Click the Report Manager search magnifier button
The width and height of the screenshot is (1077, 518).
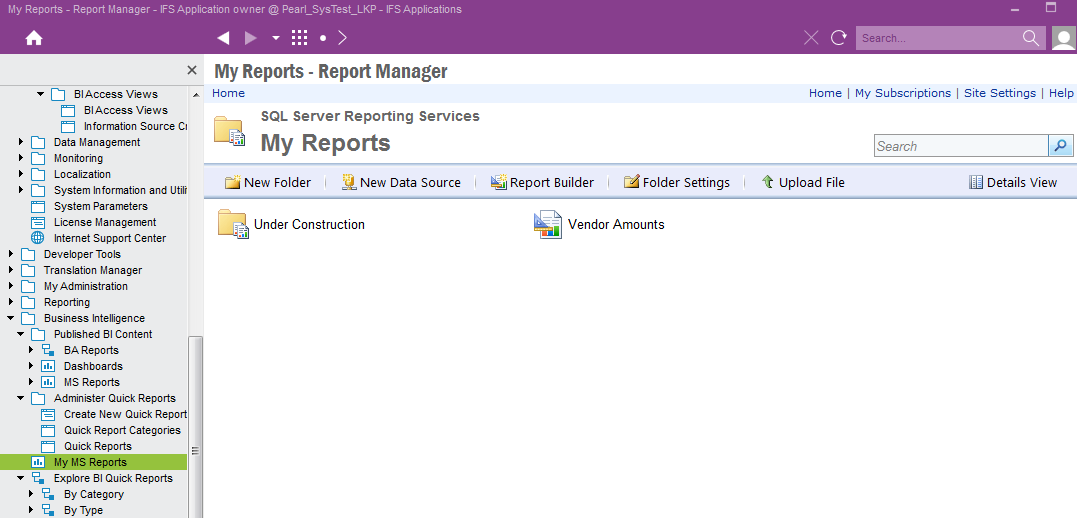pos(1060,146)
